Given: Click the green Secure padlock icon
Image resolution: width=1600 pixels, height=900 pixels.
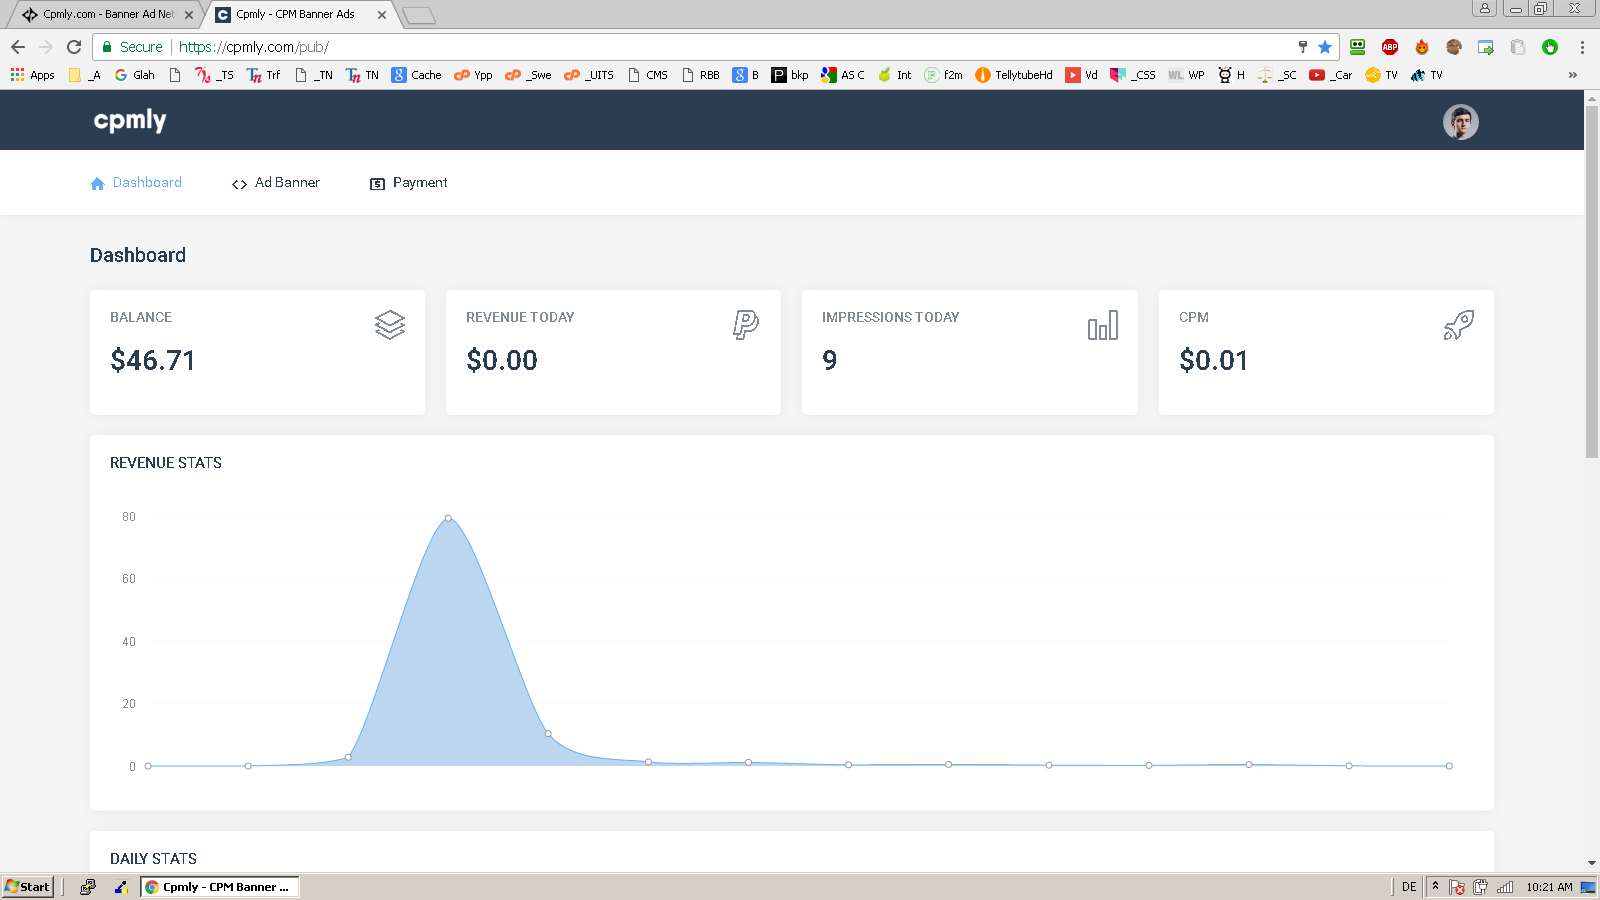Looking at the screenshot, I should point(107,47).
